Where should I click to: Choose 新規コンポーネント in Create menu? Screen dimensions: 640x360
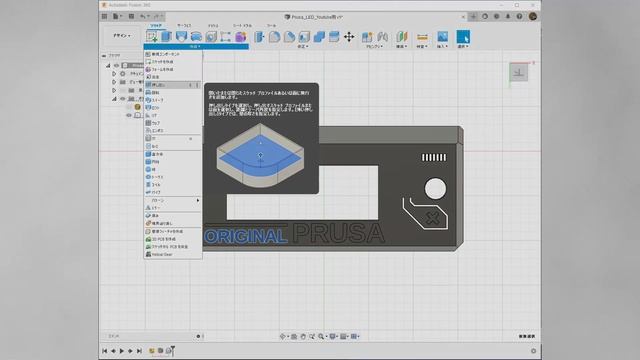coord(173,54)
